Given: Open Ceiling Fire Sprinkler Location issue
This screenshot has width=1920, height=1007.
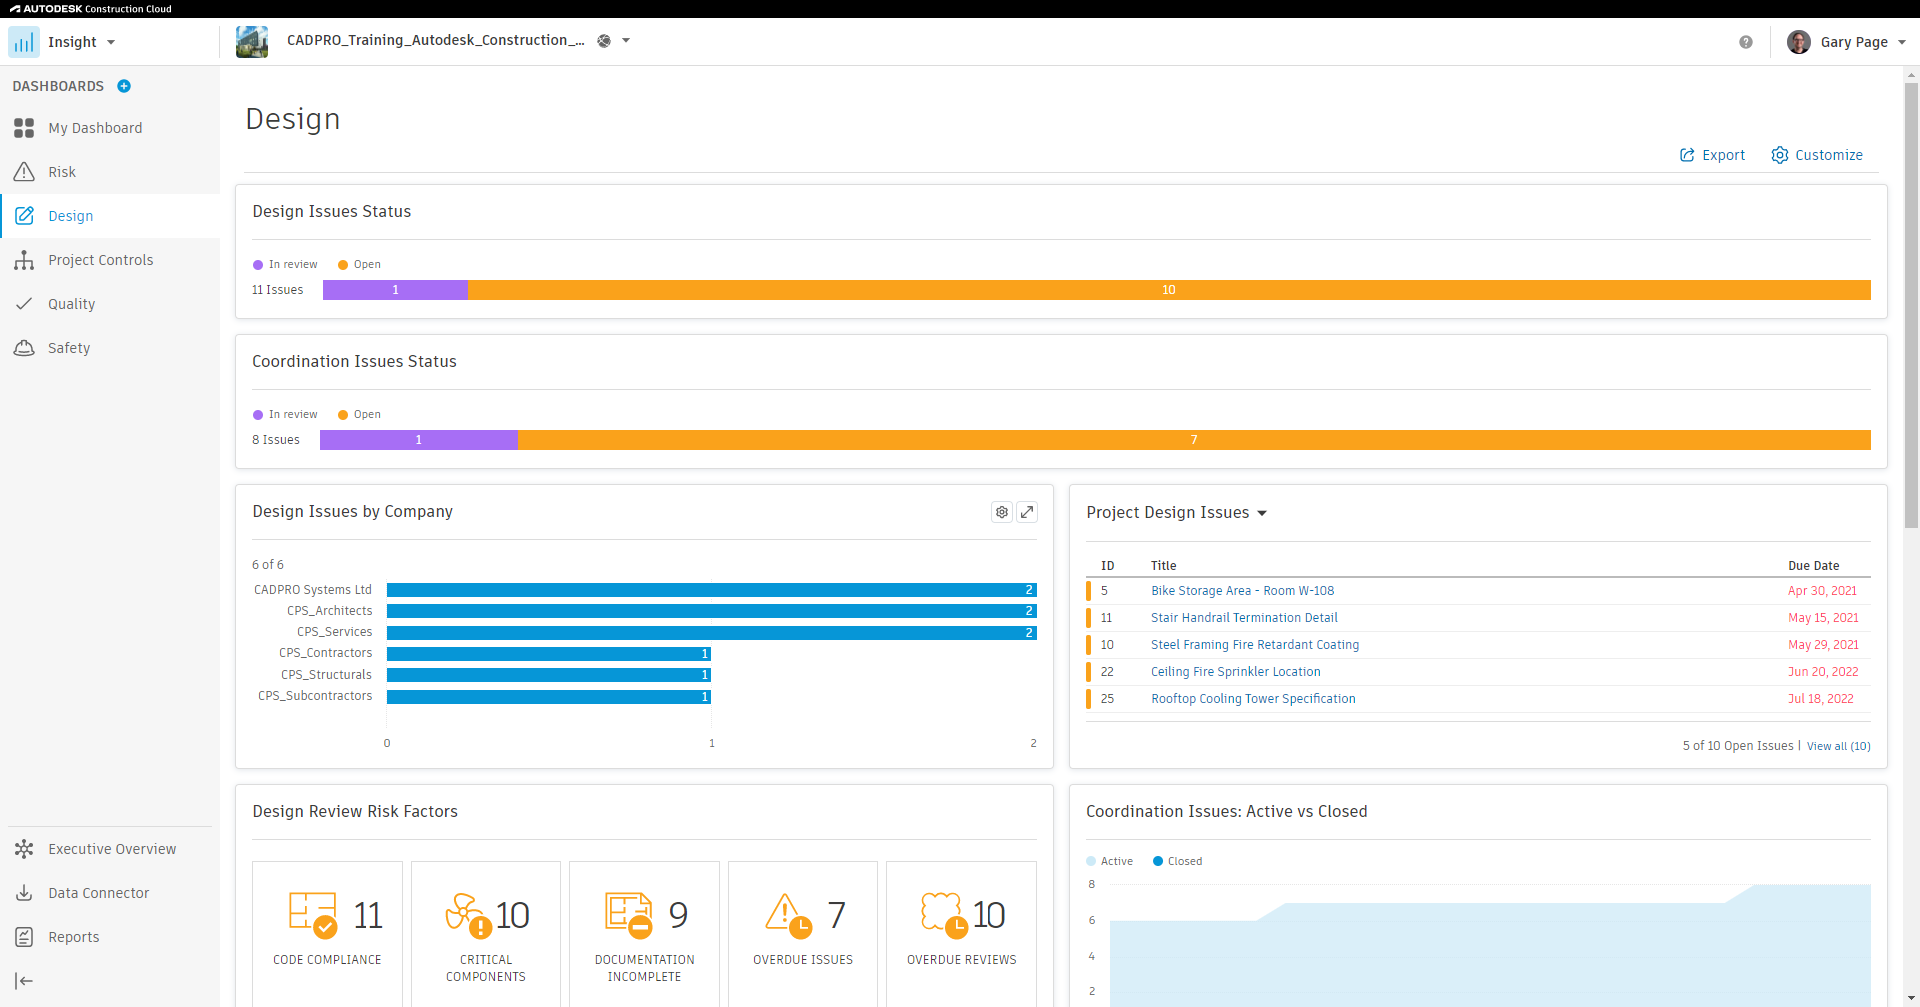Looking at the screenshot, I should (1236, 672).
